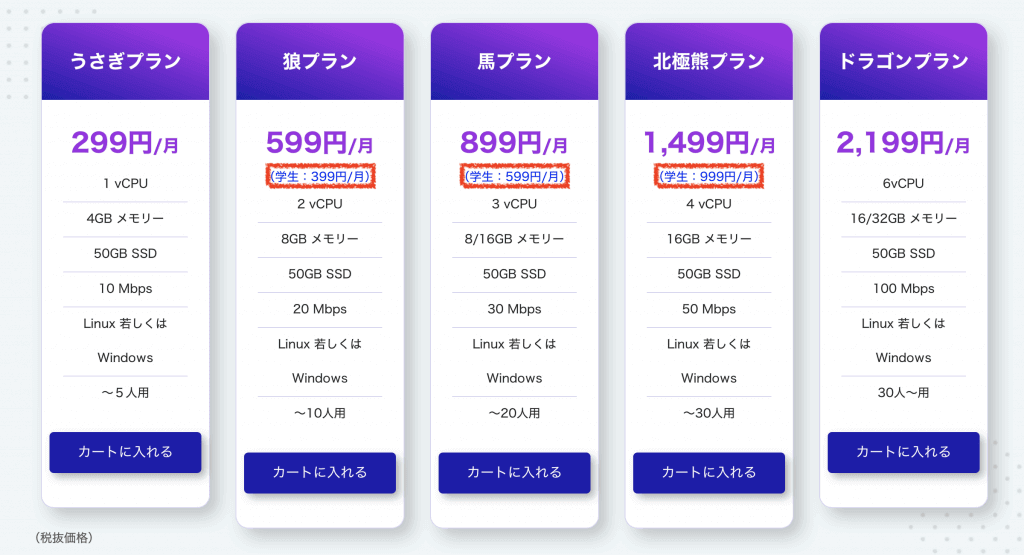Select the 599円/月 price text
Viewport: 1024px width, 555px height.
[x=320, y=142]
